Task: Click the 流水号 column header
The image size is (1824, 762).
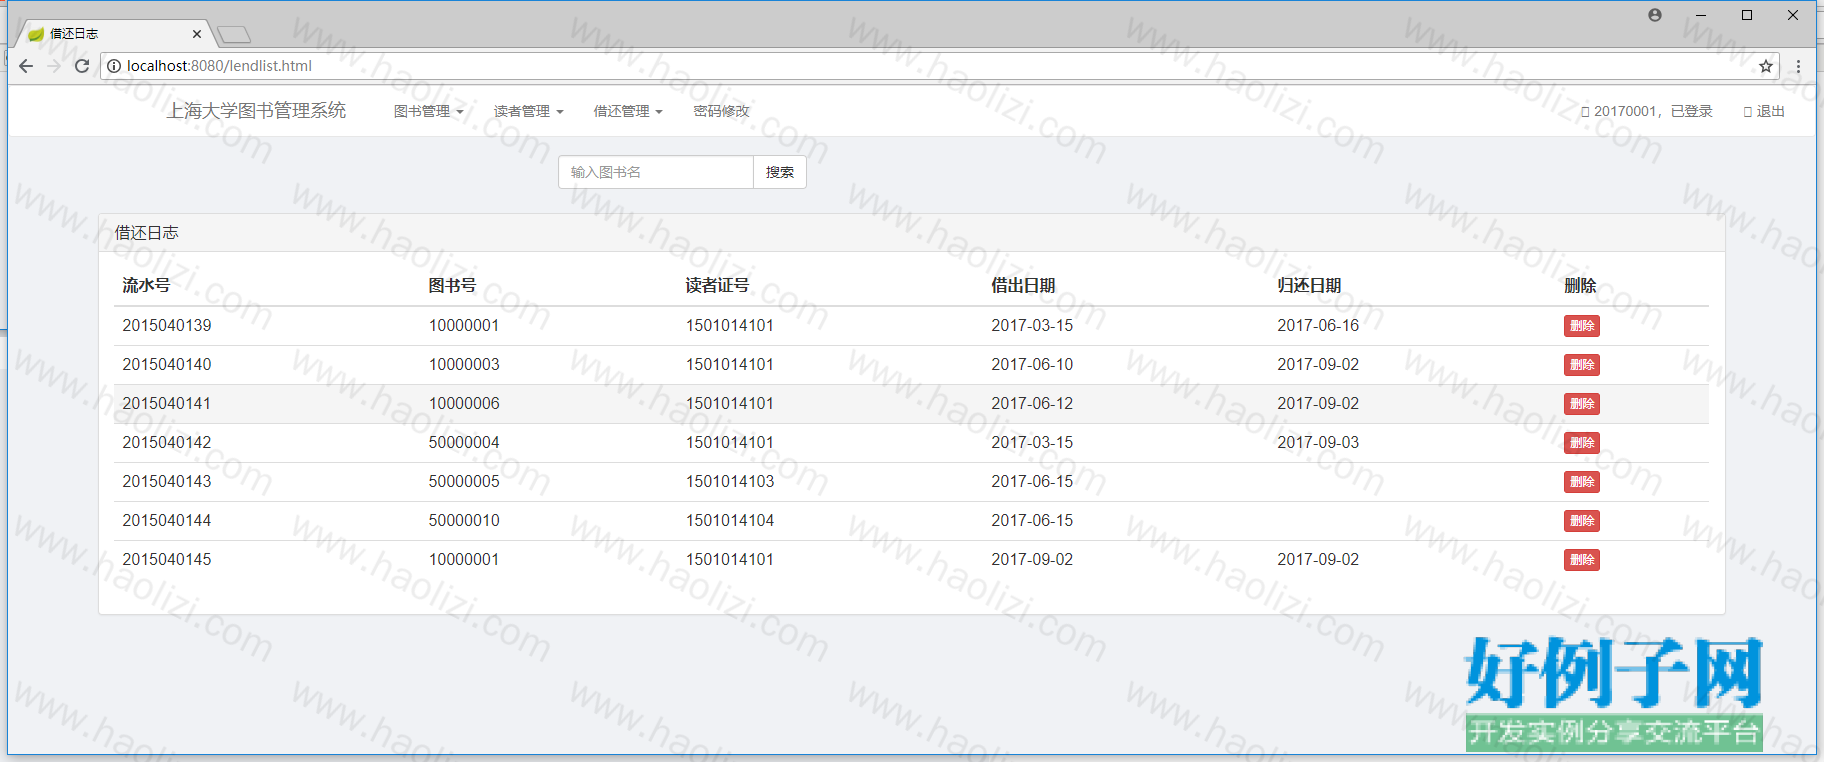Action: pyautogui.click(x=146, y=285)
